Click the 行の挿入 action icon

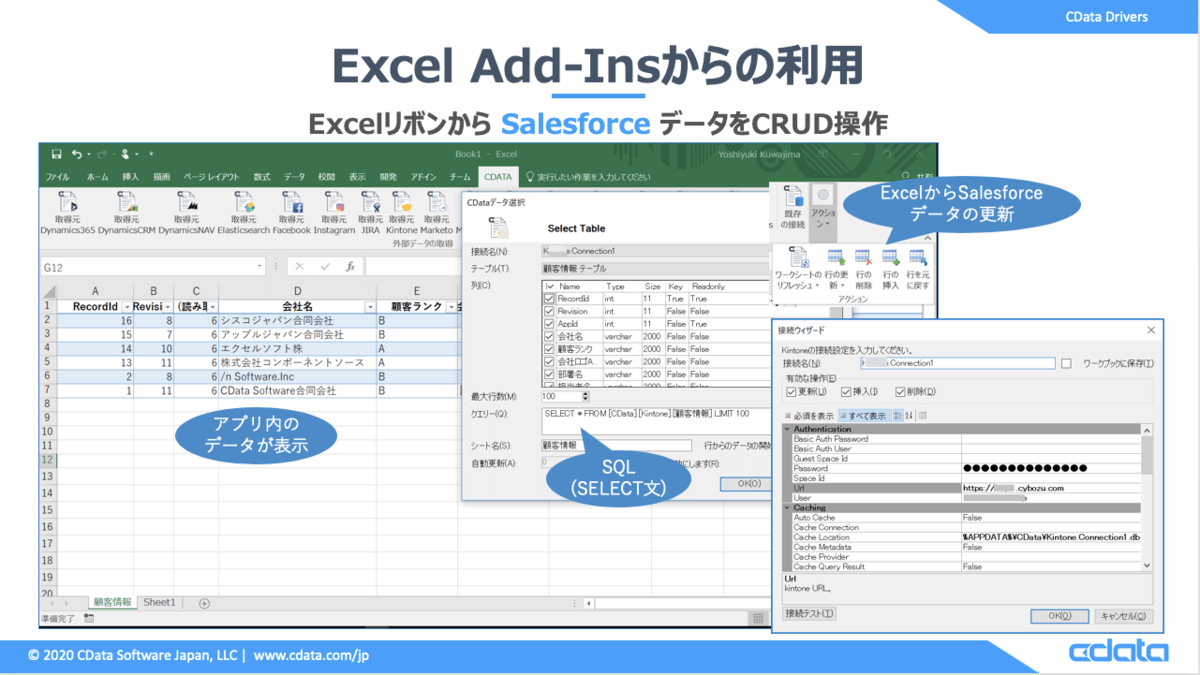[x=890, y=259]
